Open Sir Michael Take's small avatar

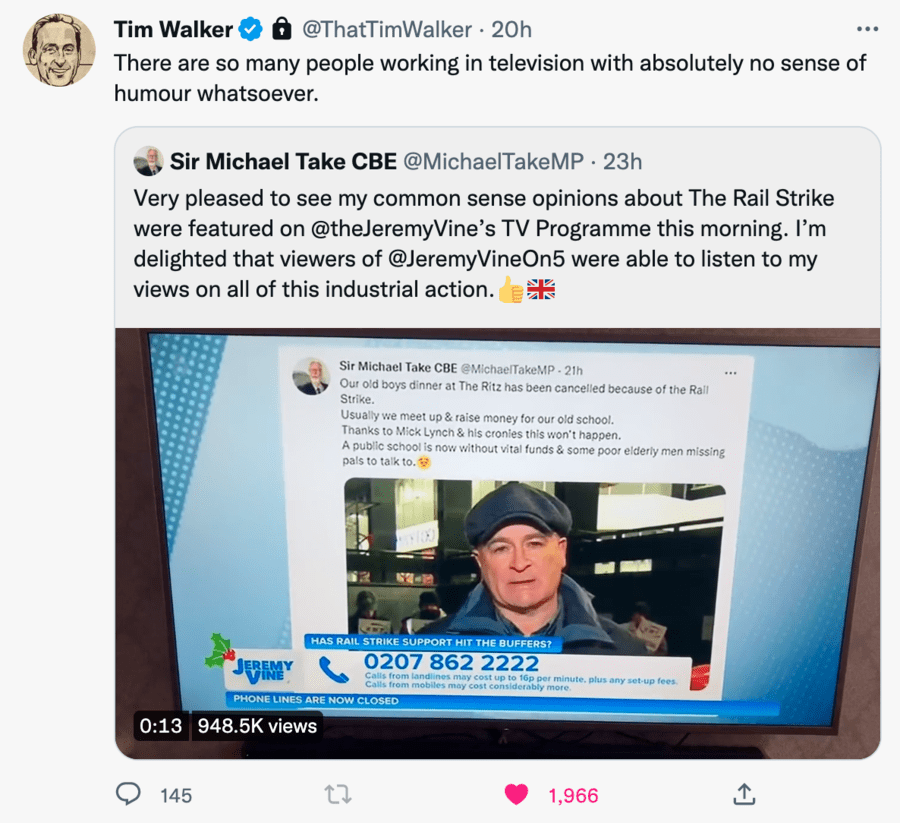tap(149, 161)
